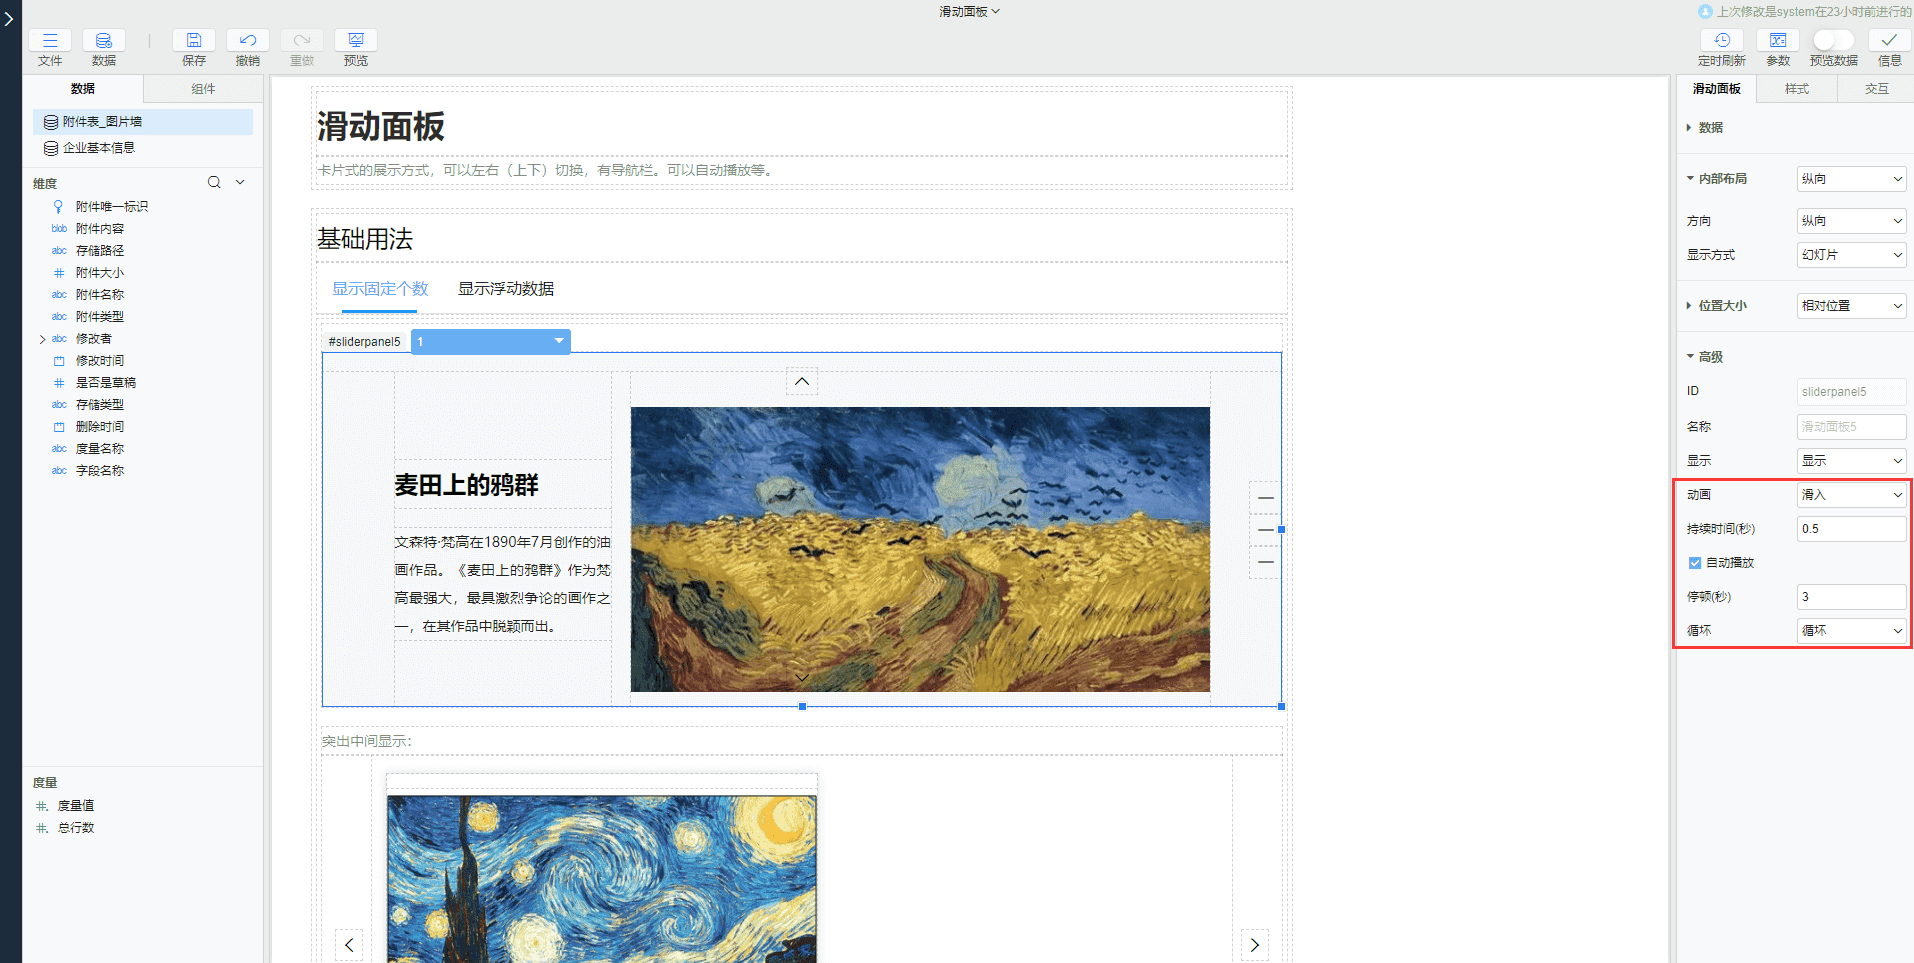Viewport: 1914px width, 963px height.
Task: Click the 保存 (Save) toolbar icon
Action: click(194, 41)
